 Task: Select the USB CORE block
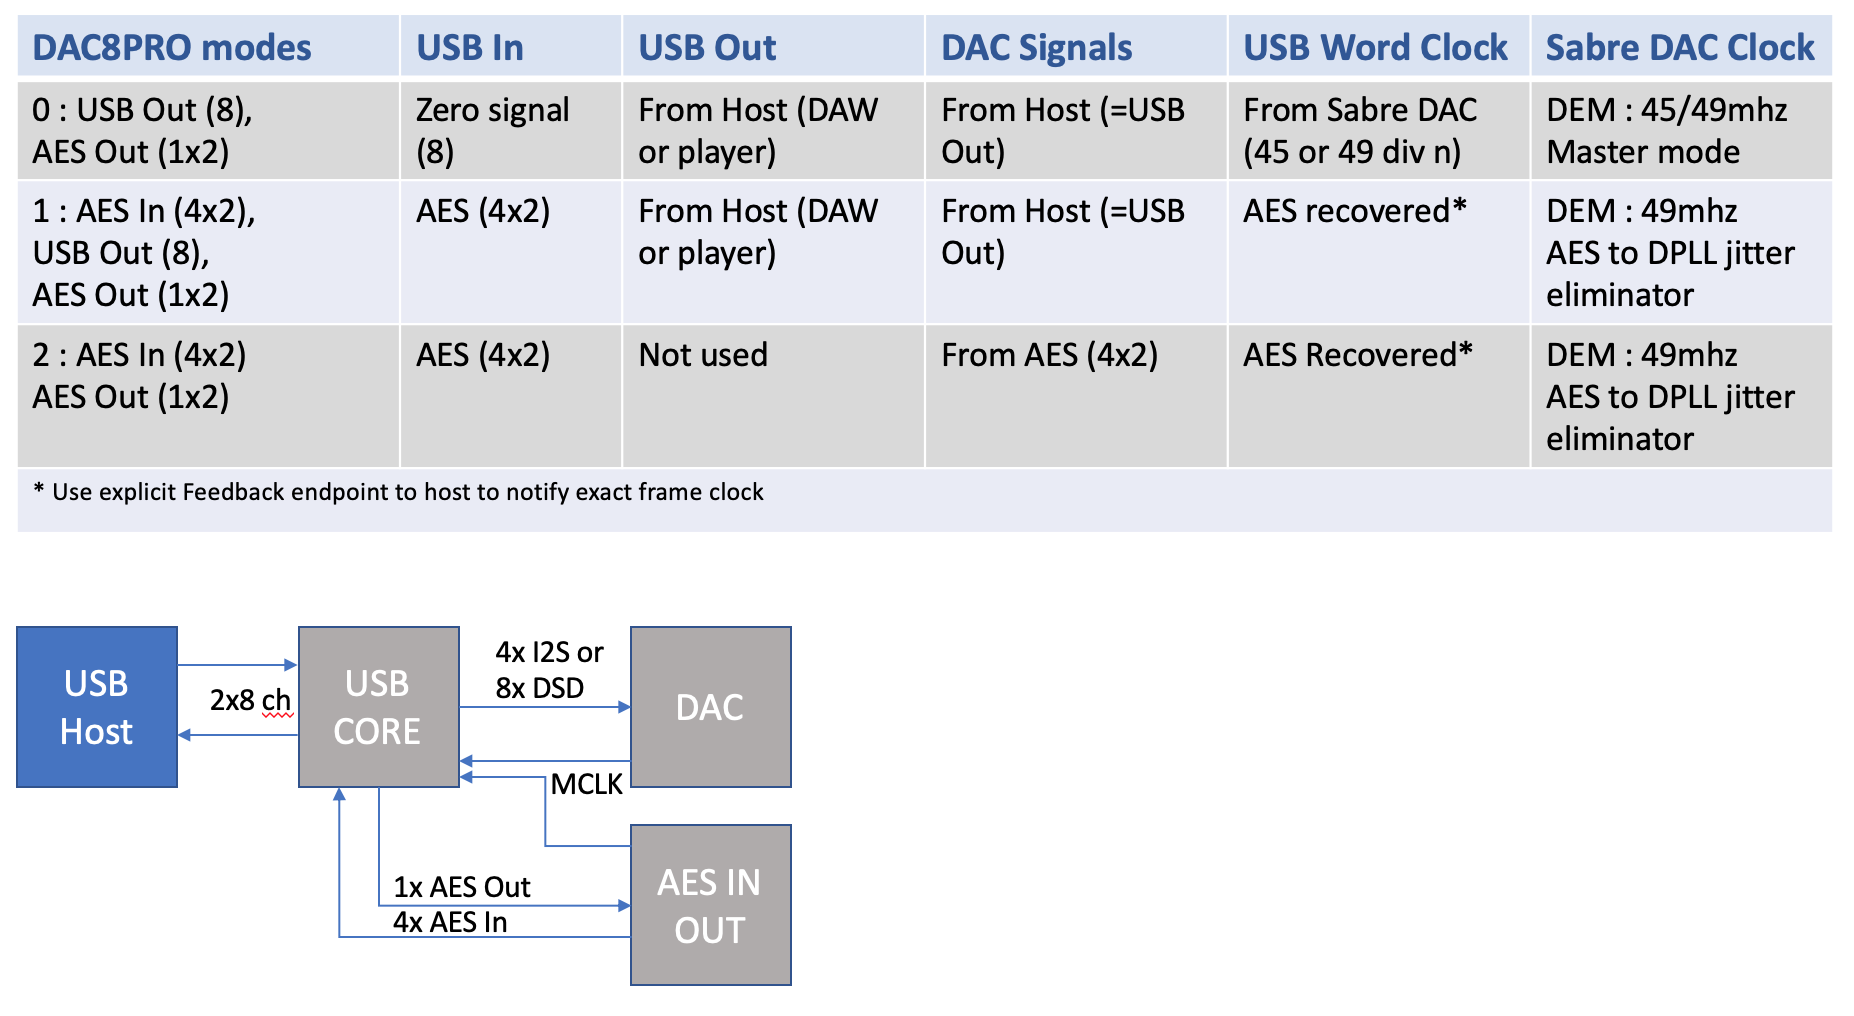coord(379,707)
